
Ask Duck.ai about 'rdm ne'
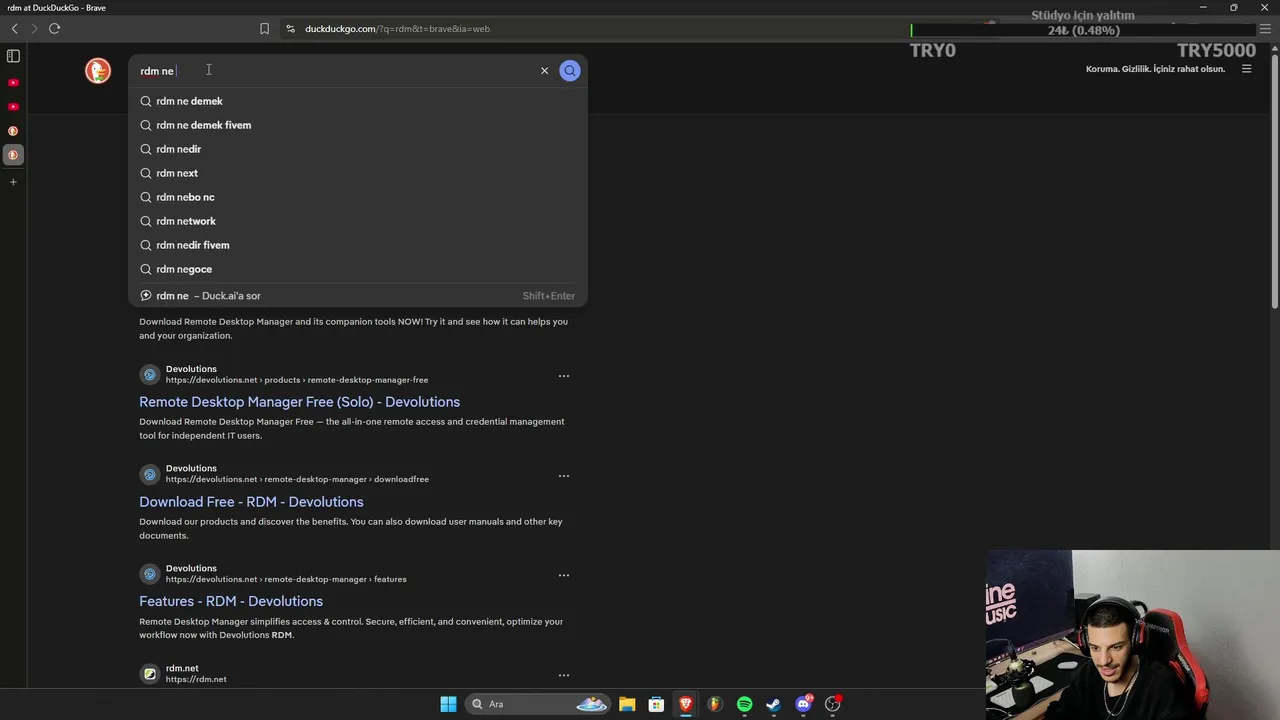pyautogui.click(x=358, y=296)
